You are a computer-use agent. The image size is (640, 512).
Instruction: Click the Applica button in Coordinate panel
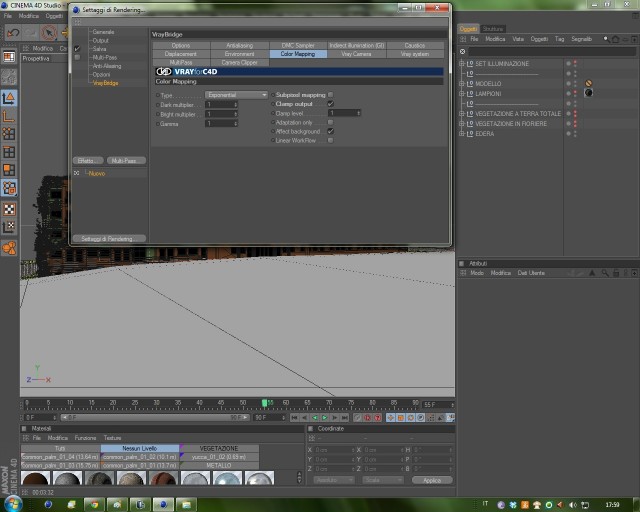[432, 480]
